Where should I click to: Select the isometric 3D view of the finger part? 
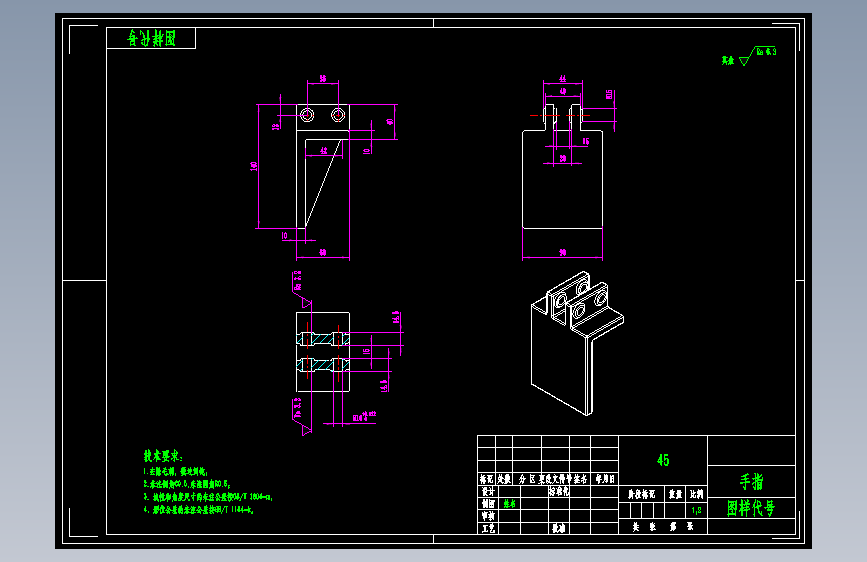click(x=577, y=343)
